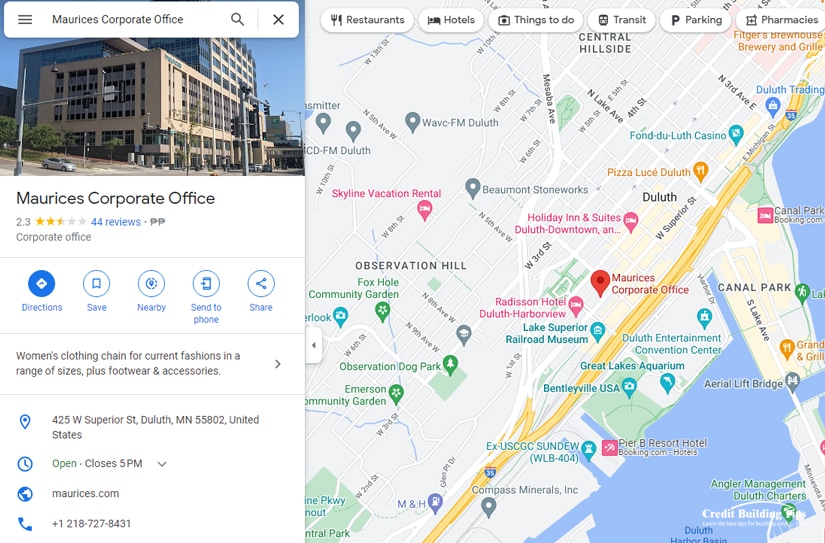Viewport: 825px width, 543px height.
Task: Click the Compass Minerals, Inc marker
Action: coord(488,507)
